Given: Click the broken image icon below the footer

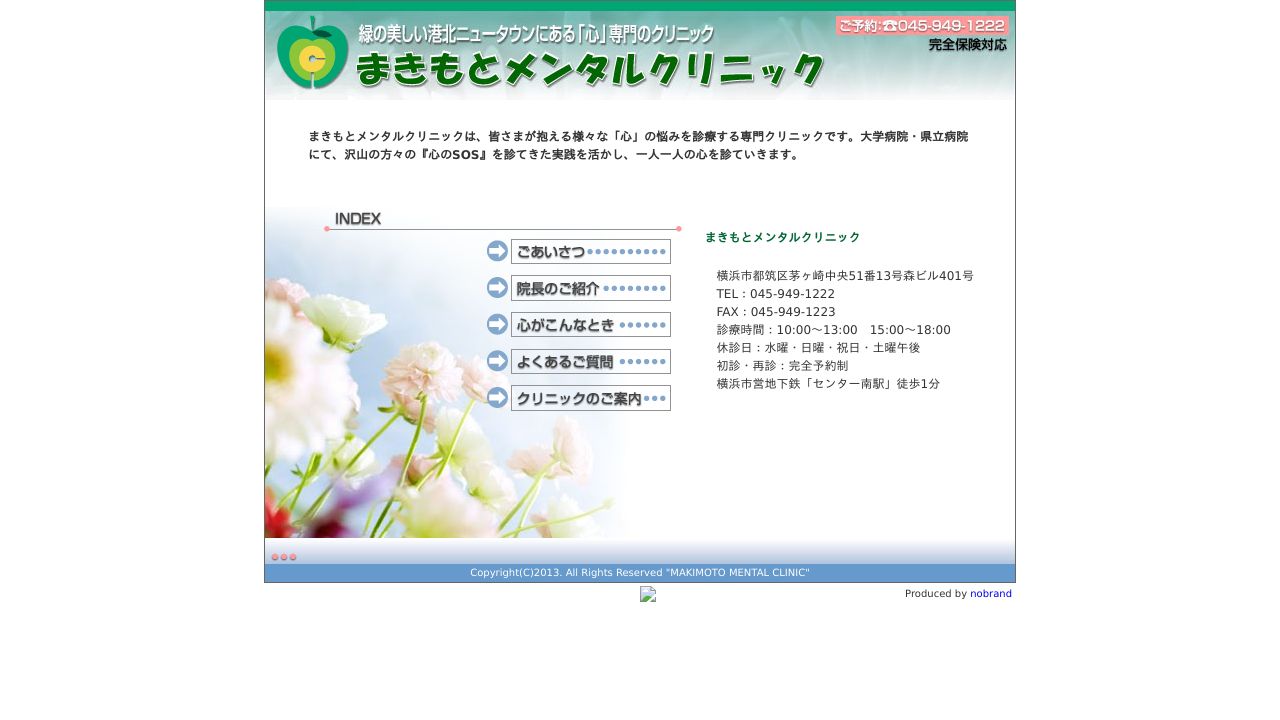Looking at the screenshot, I should coord(648,594).
